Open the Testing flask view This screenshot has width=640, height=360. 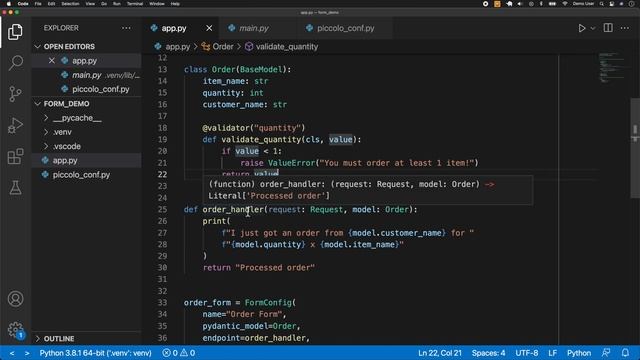15,188
